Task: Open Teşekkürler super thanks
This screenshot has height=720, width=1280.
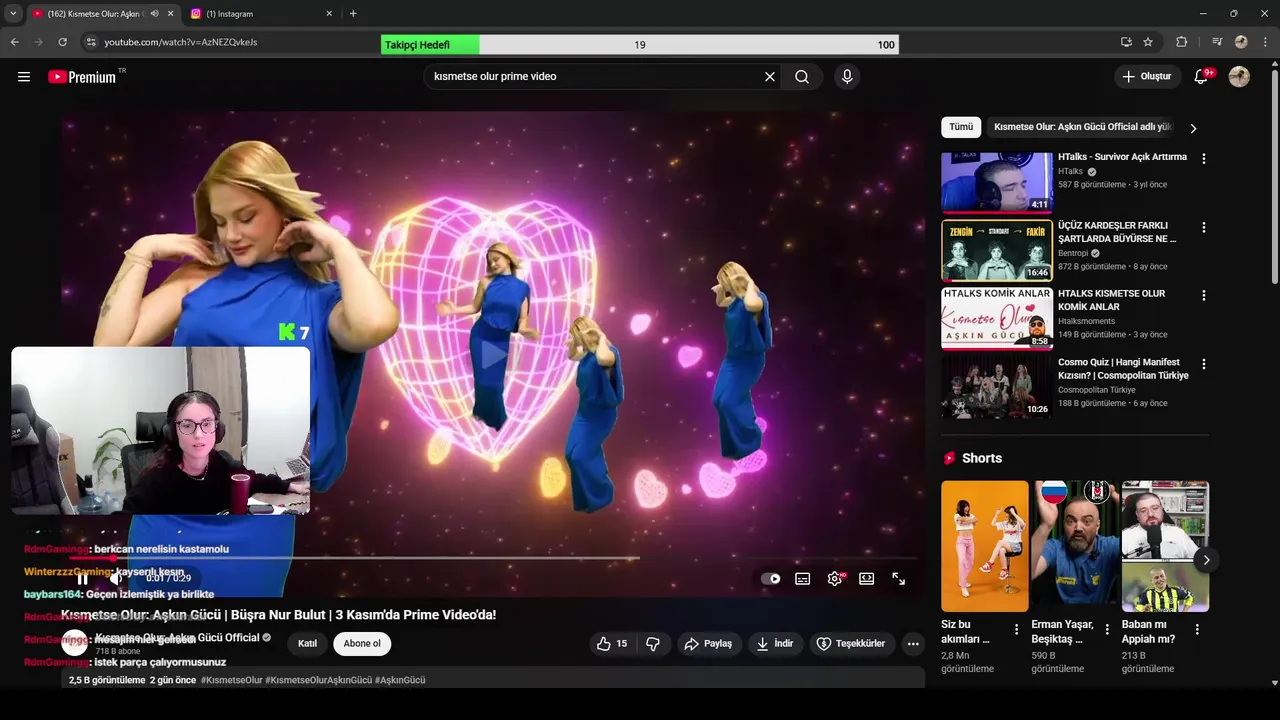Action: click(x=851, y=644)
